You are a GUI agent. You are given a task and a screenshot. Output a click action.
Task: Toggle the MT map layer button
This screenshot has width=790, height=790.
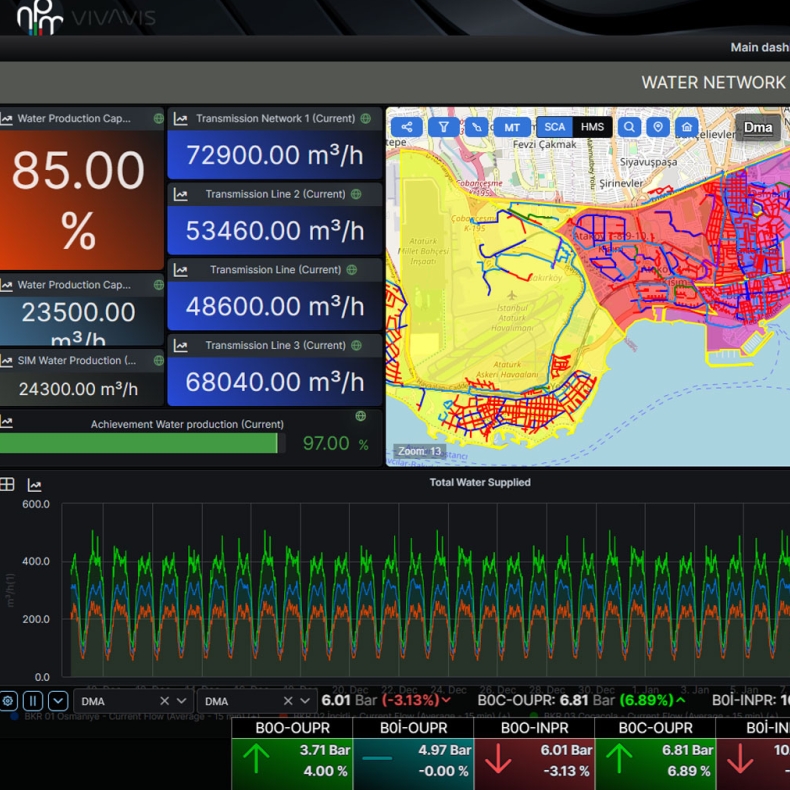pos(512,127)
